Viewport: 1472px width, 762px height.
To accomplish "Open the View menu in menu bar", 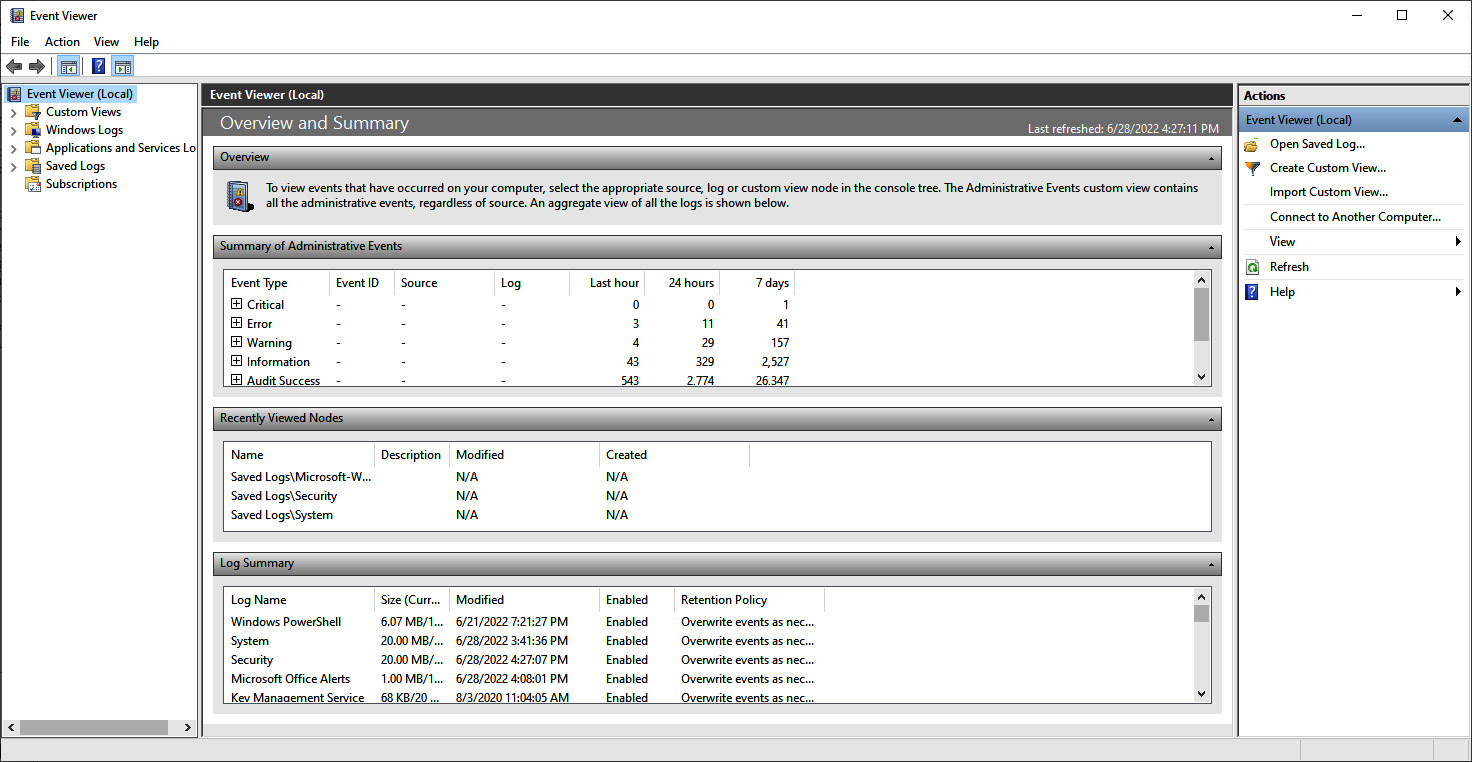I will click(106, 42).
